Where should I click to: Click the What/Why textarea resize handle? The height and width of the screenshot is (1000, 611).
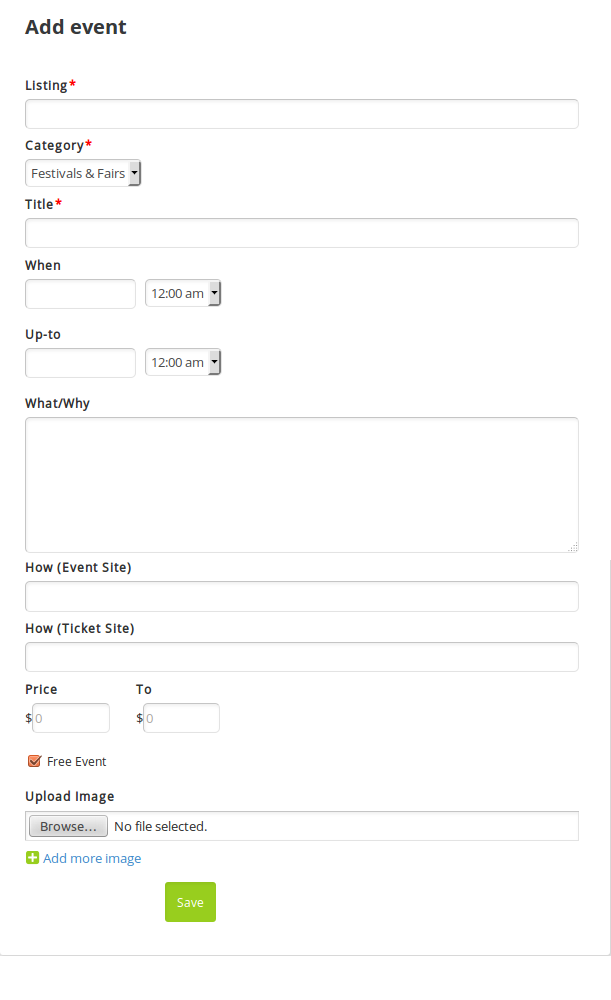tap(573, 547)
